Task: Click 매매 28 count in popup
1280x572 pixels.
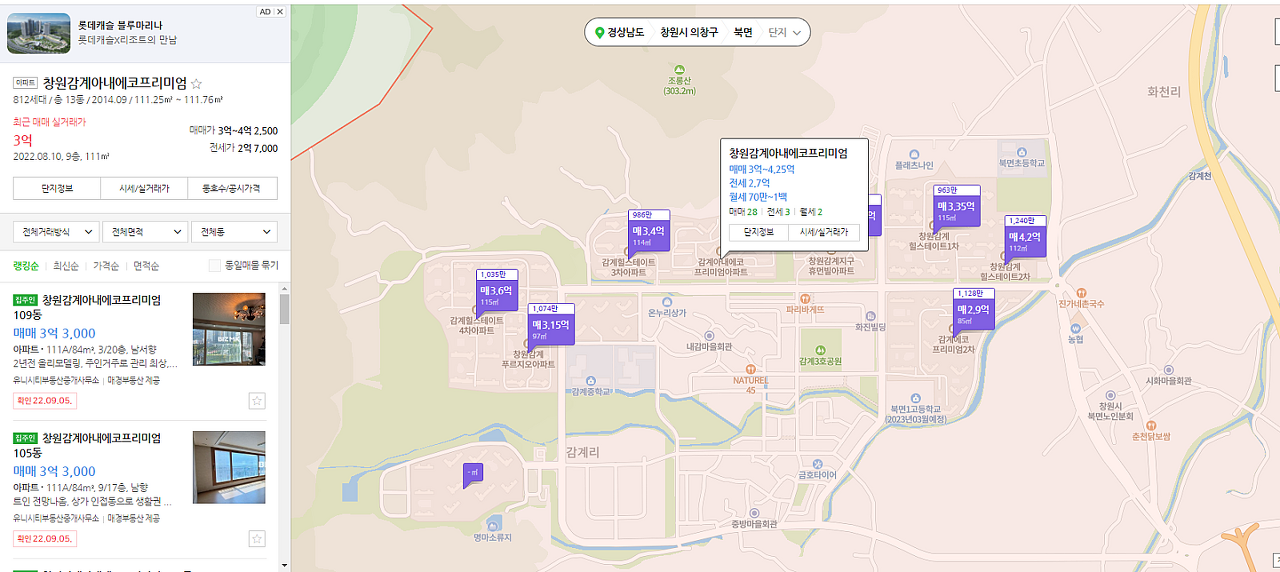Action: point(743,212)
